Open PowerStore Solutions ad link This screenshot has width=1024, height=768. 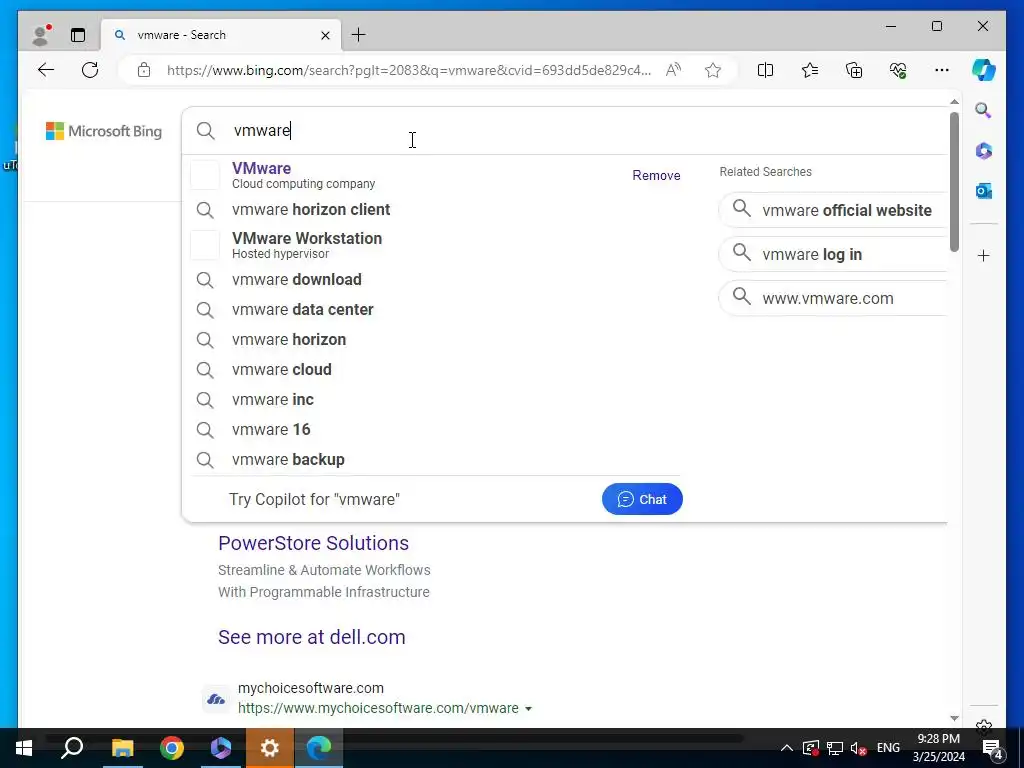pos(313,543)
